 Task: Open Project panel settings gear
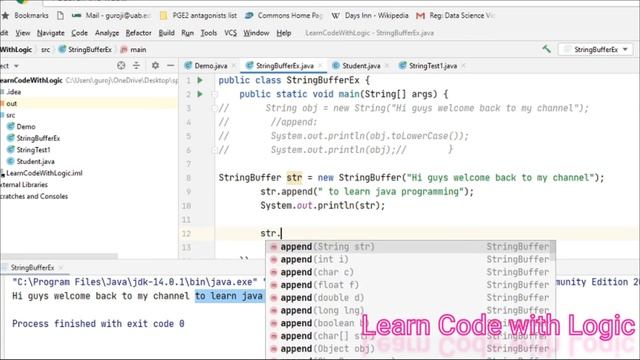pyautogui.click(x=155, y=65)
